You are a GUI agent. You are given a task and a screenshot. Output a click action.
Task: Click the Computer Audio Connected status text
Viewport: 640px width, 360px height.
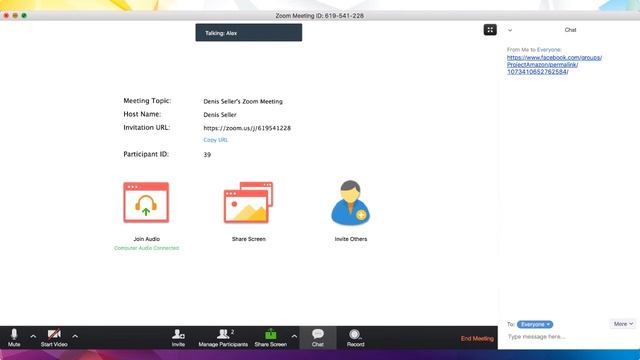click(x=147, y=248)
